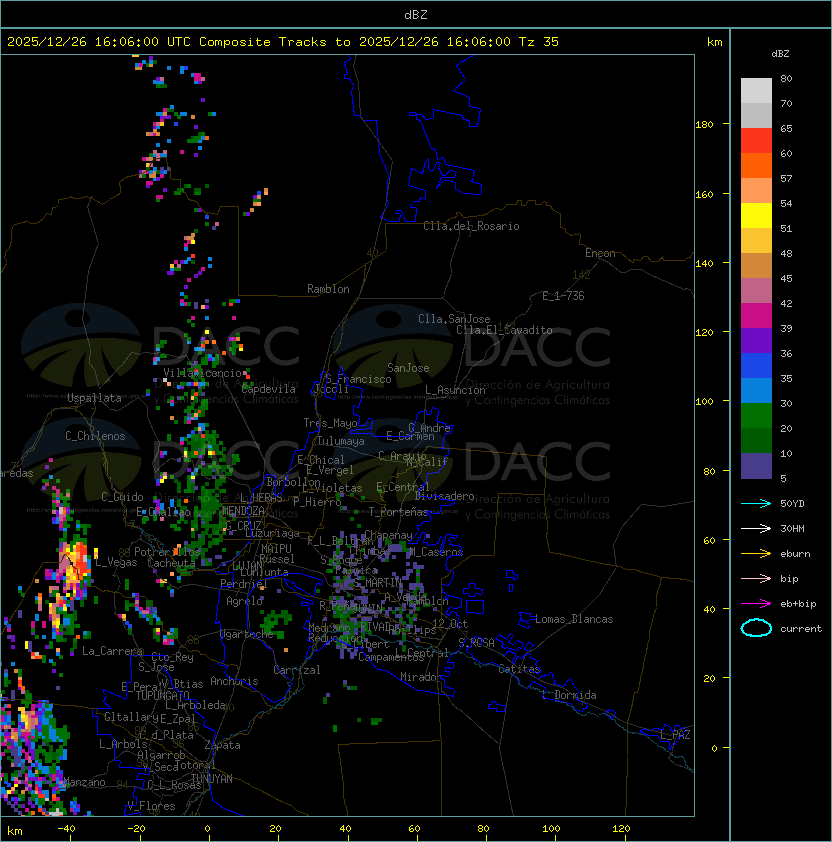
Task: Click the 180 km tick on vertical axis
Action: coord(704,125)
